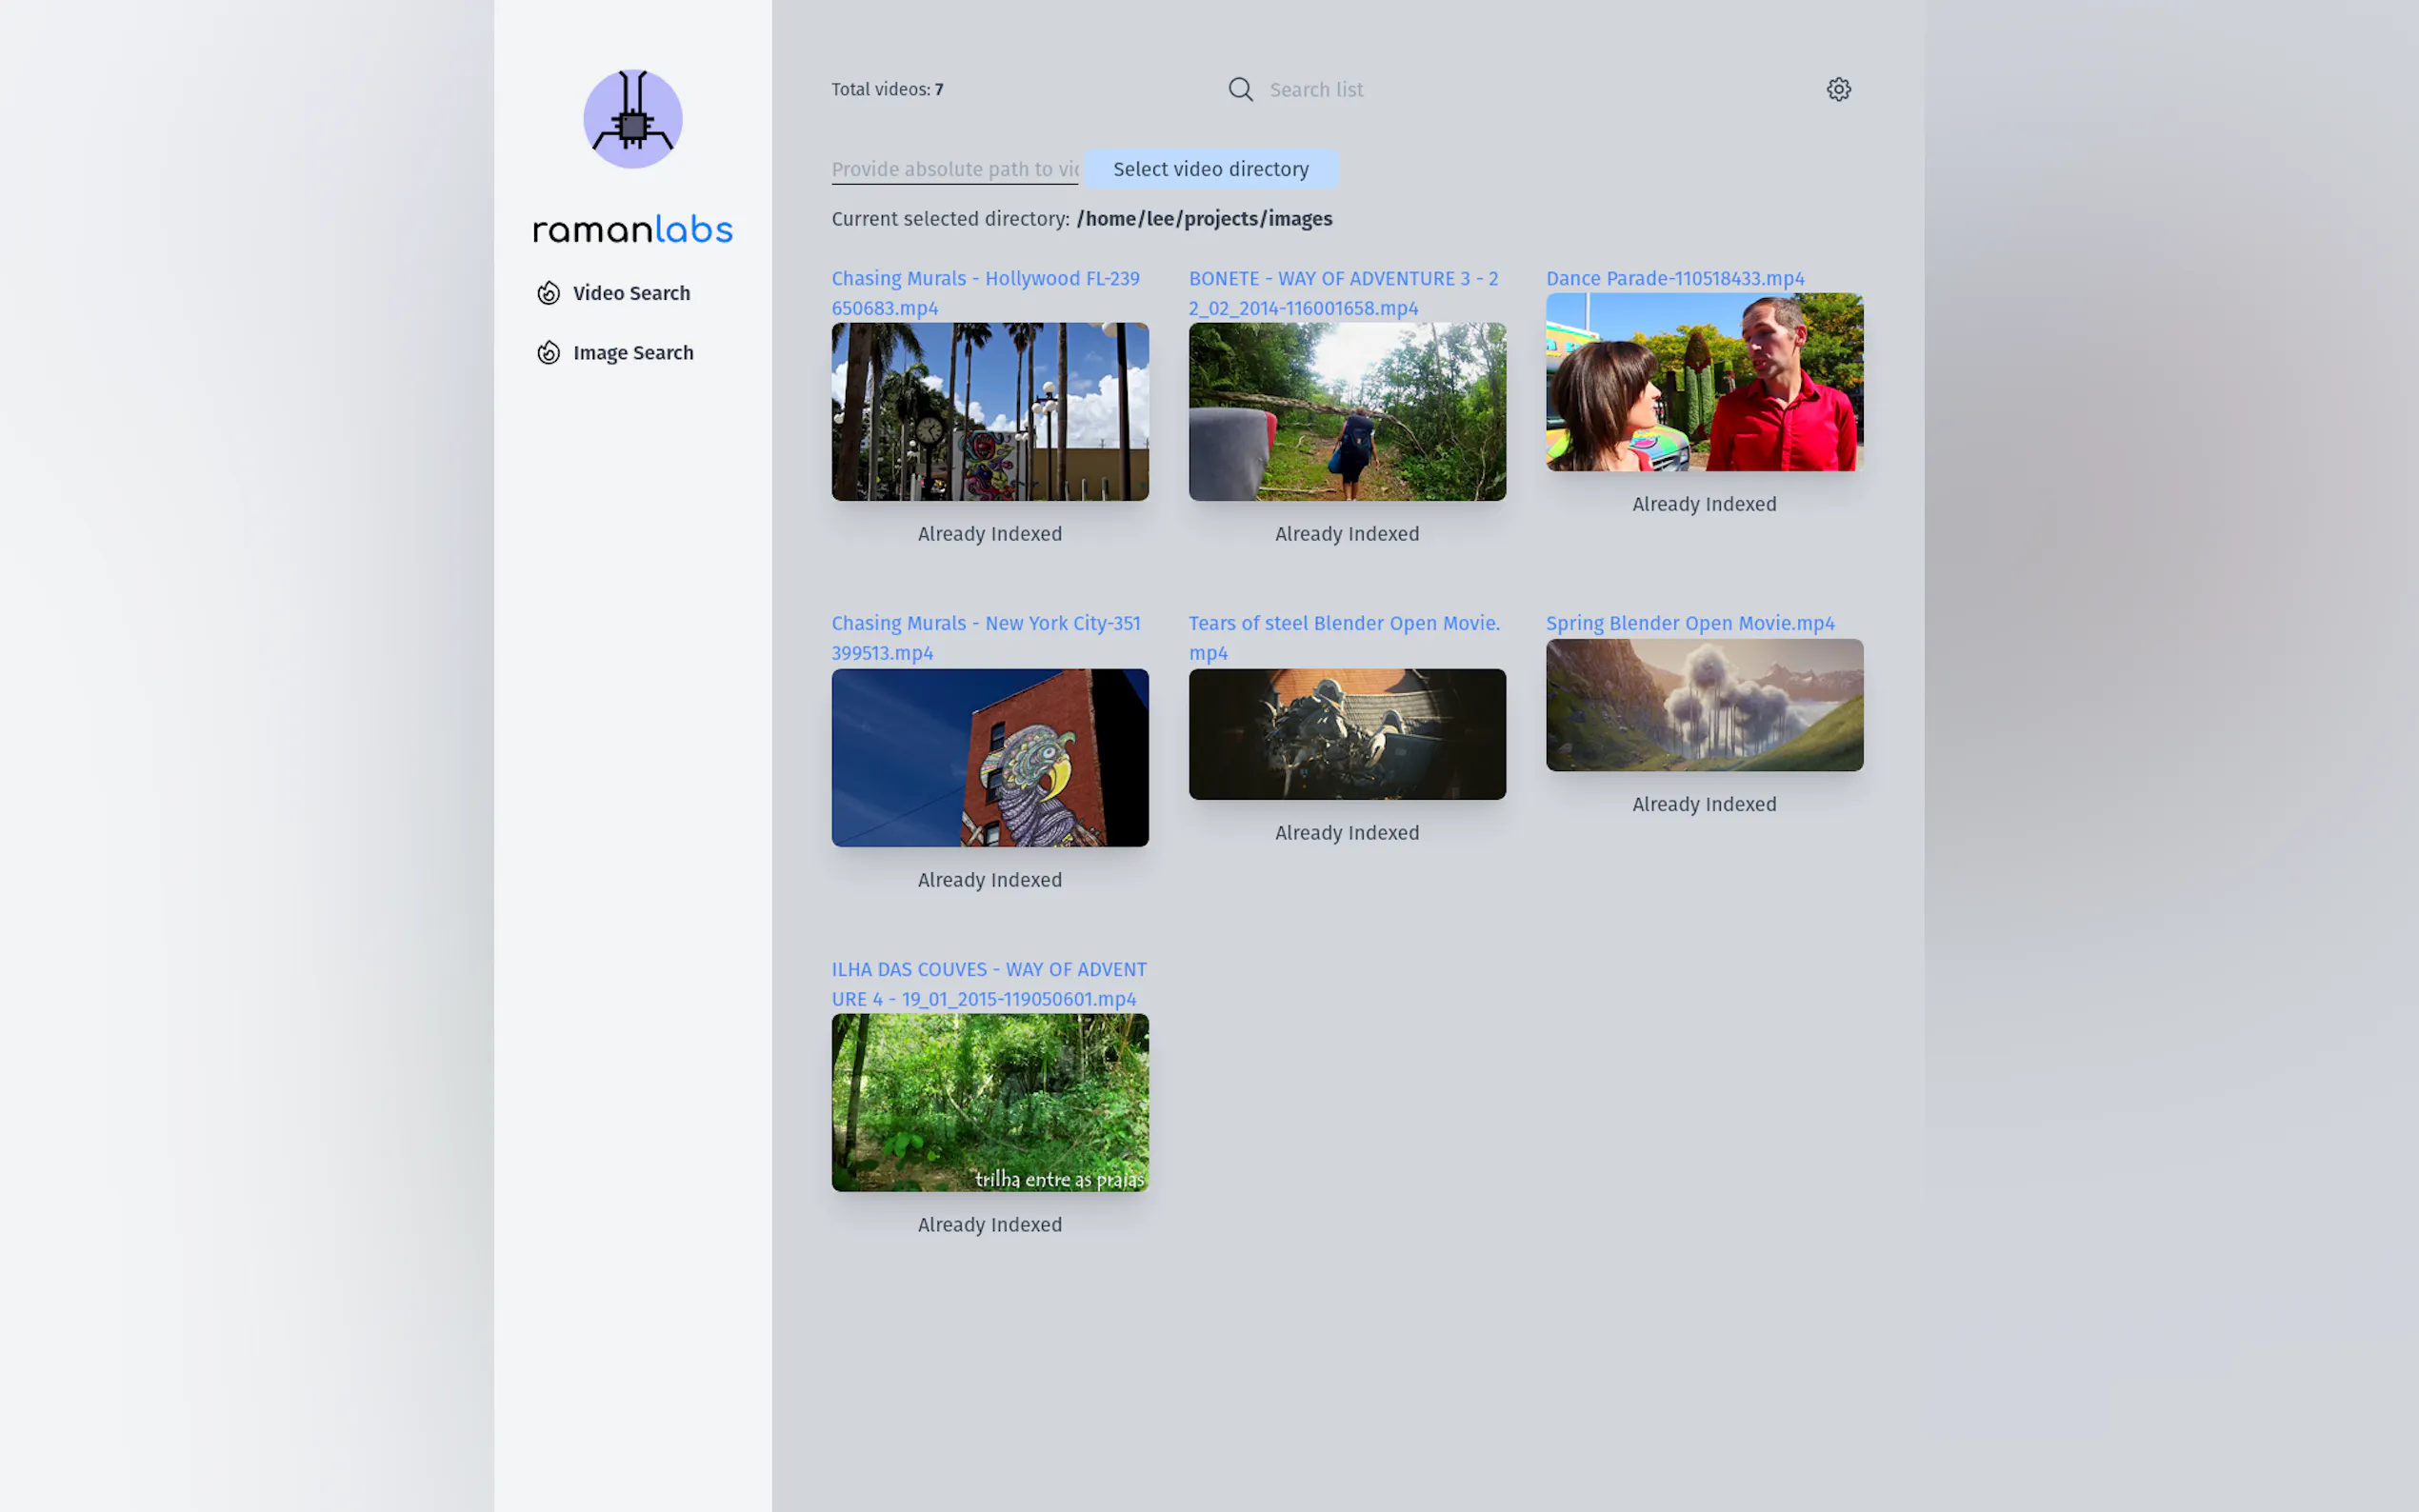Open the Dance Parade-110518433.mp4 link
Image resolution: width=2419 pixels, height=1512 pixels.
pos(1675,279)
